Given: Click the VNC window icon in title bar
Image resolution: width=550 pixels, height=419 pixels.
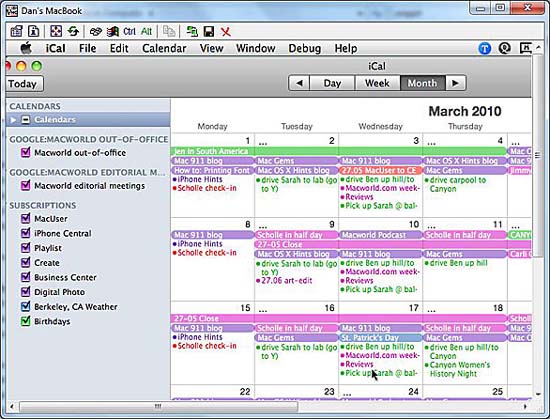Looking at the screenshot, I should [12, 11].
